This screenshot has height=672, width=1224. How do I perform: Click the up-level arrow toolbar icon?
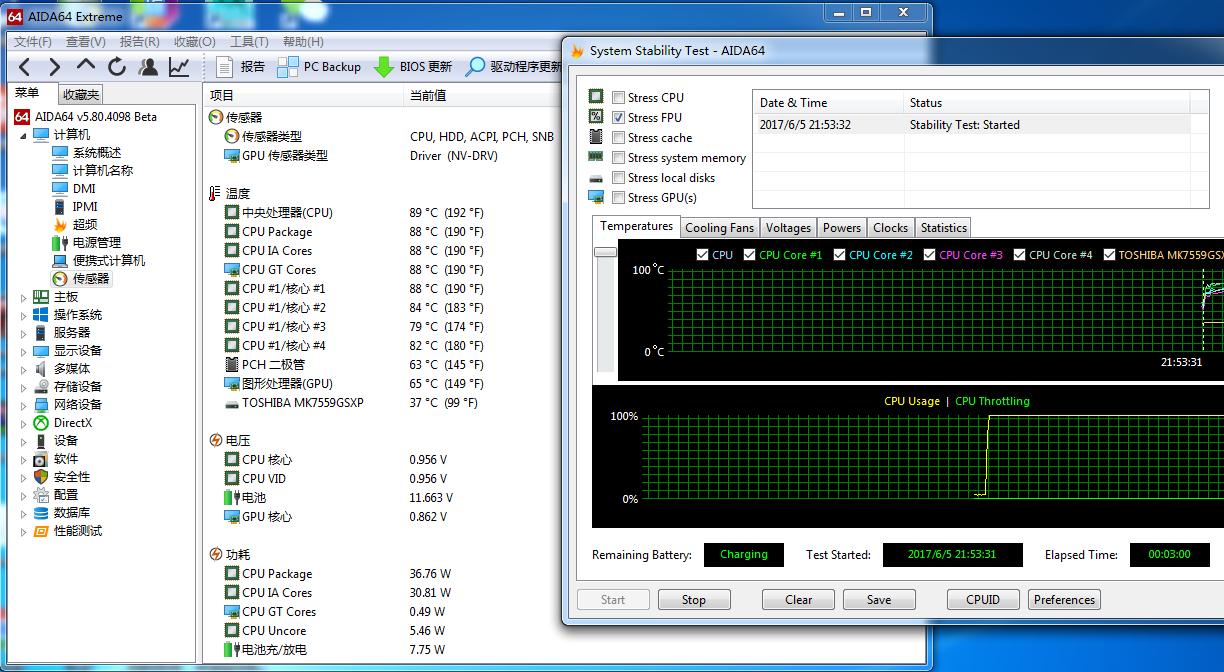tap(86, 66)
